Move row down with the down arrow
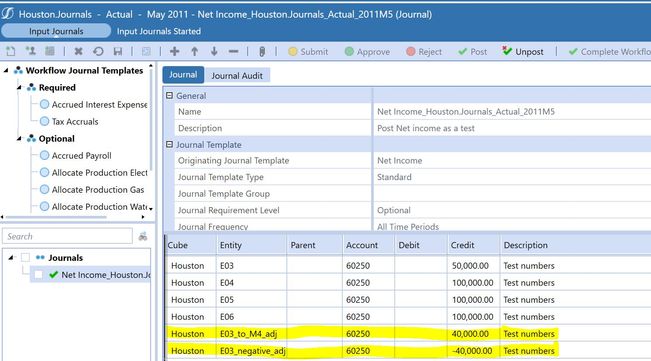This screenshot has height=361, width=651. pos(214,51)
